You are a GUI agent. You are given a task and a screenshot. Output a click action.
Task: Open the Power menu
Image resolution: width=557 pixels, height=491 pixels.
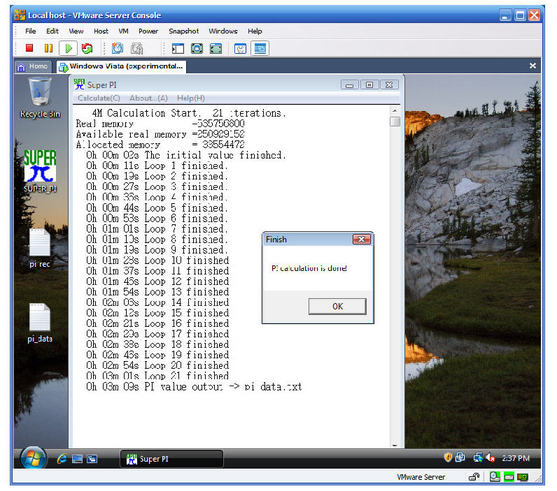tap(148, 31)
